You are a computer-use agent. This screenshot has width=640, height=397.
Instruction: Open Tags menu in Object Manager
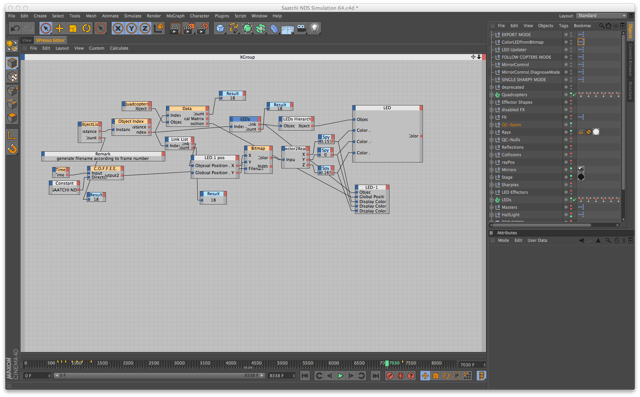[563, 26]
